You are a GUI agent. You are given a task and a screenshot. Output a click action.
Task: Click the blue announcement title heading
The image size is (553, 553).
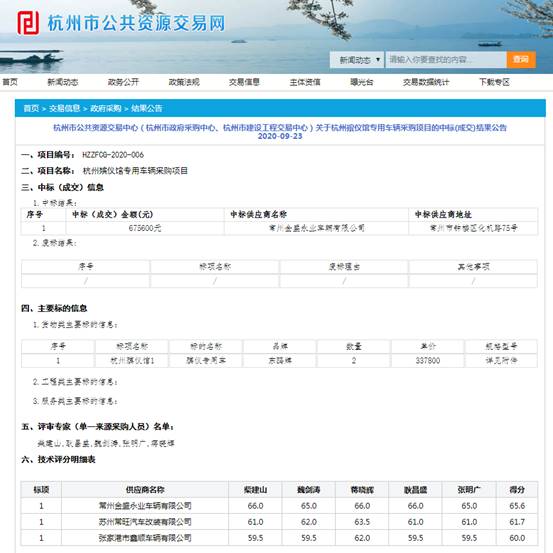pyautogui.click(x=280, y=132)
